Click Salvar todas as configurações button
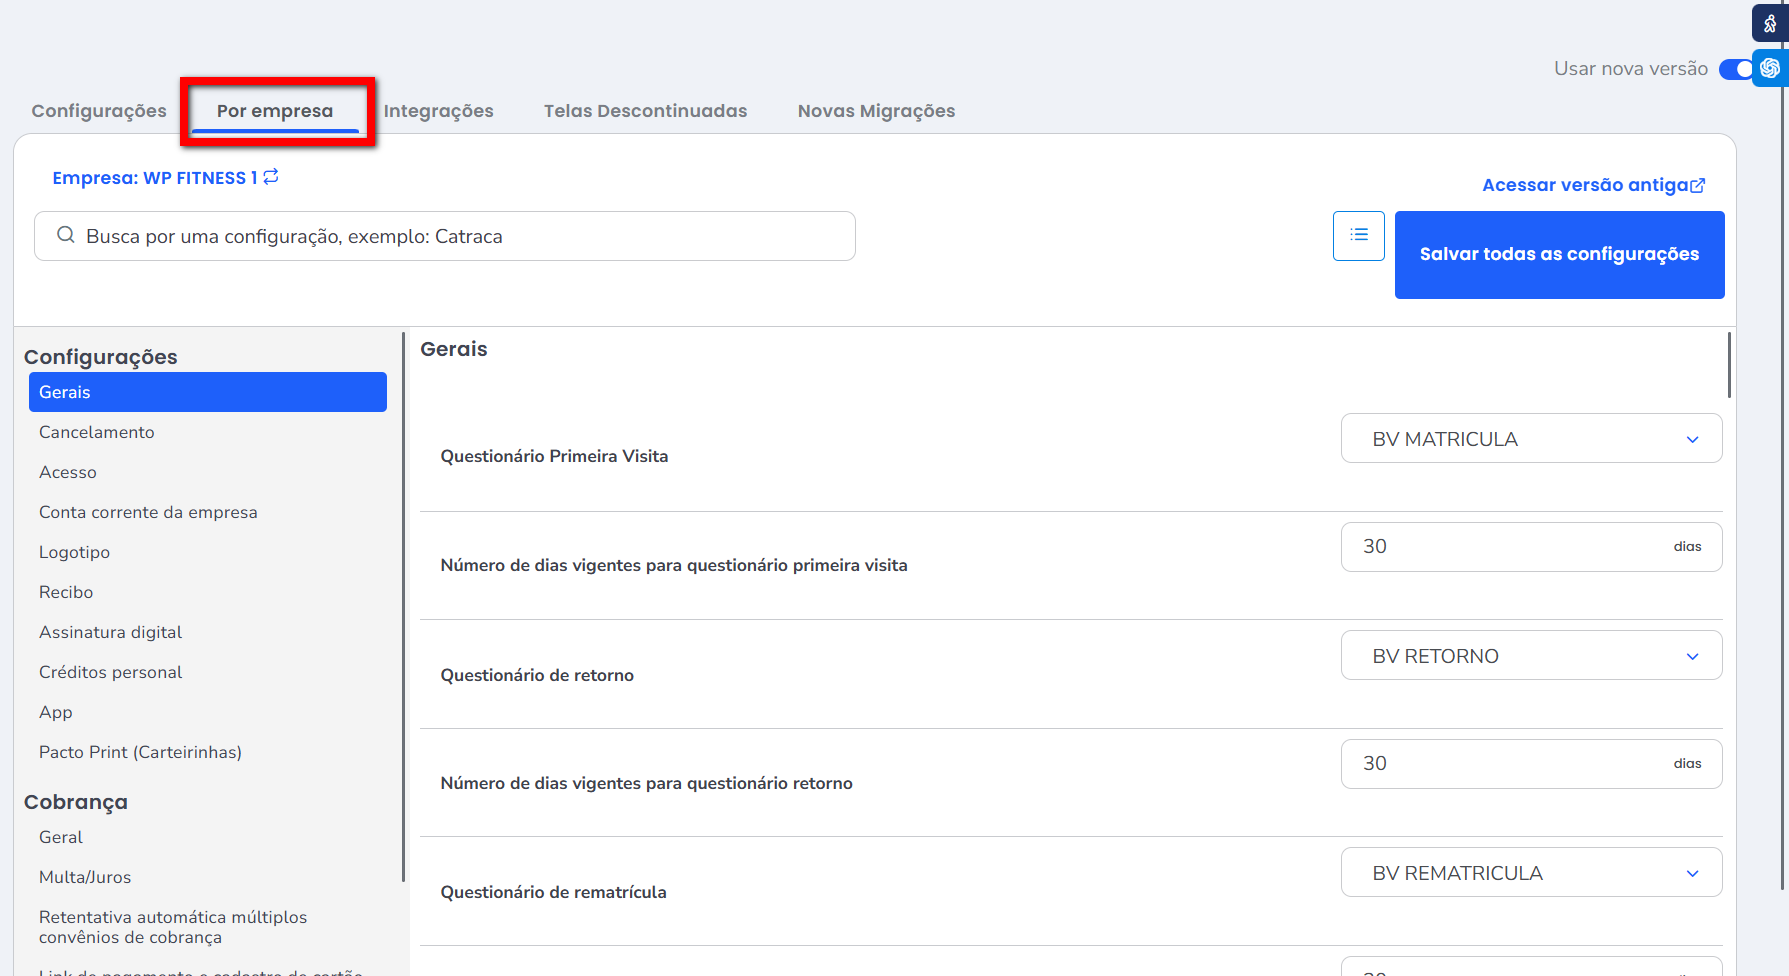The image size is (1789, 976). 1559,255
